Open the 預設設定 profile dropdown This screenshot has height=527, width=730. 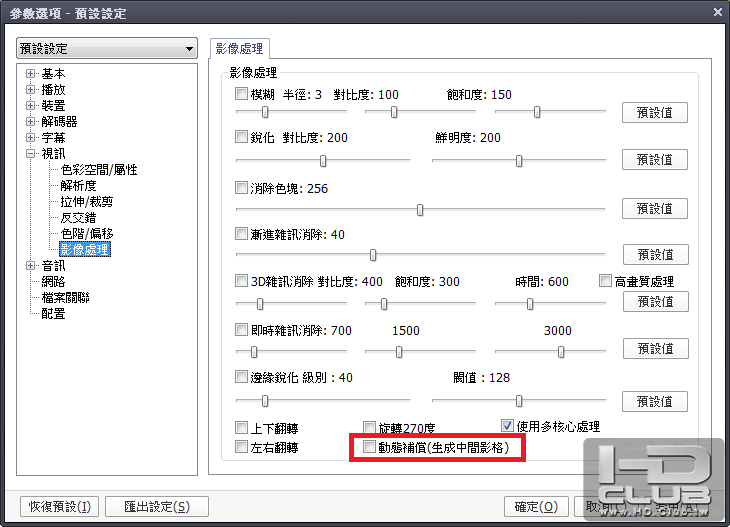coord(107,48)
